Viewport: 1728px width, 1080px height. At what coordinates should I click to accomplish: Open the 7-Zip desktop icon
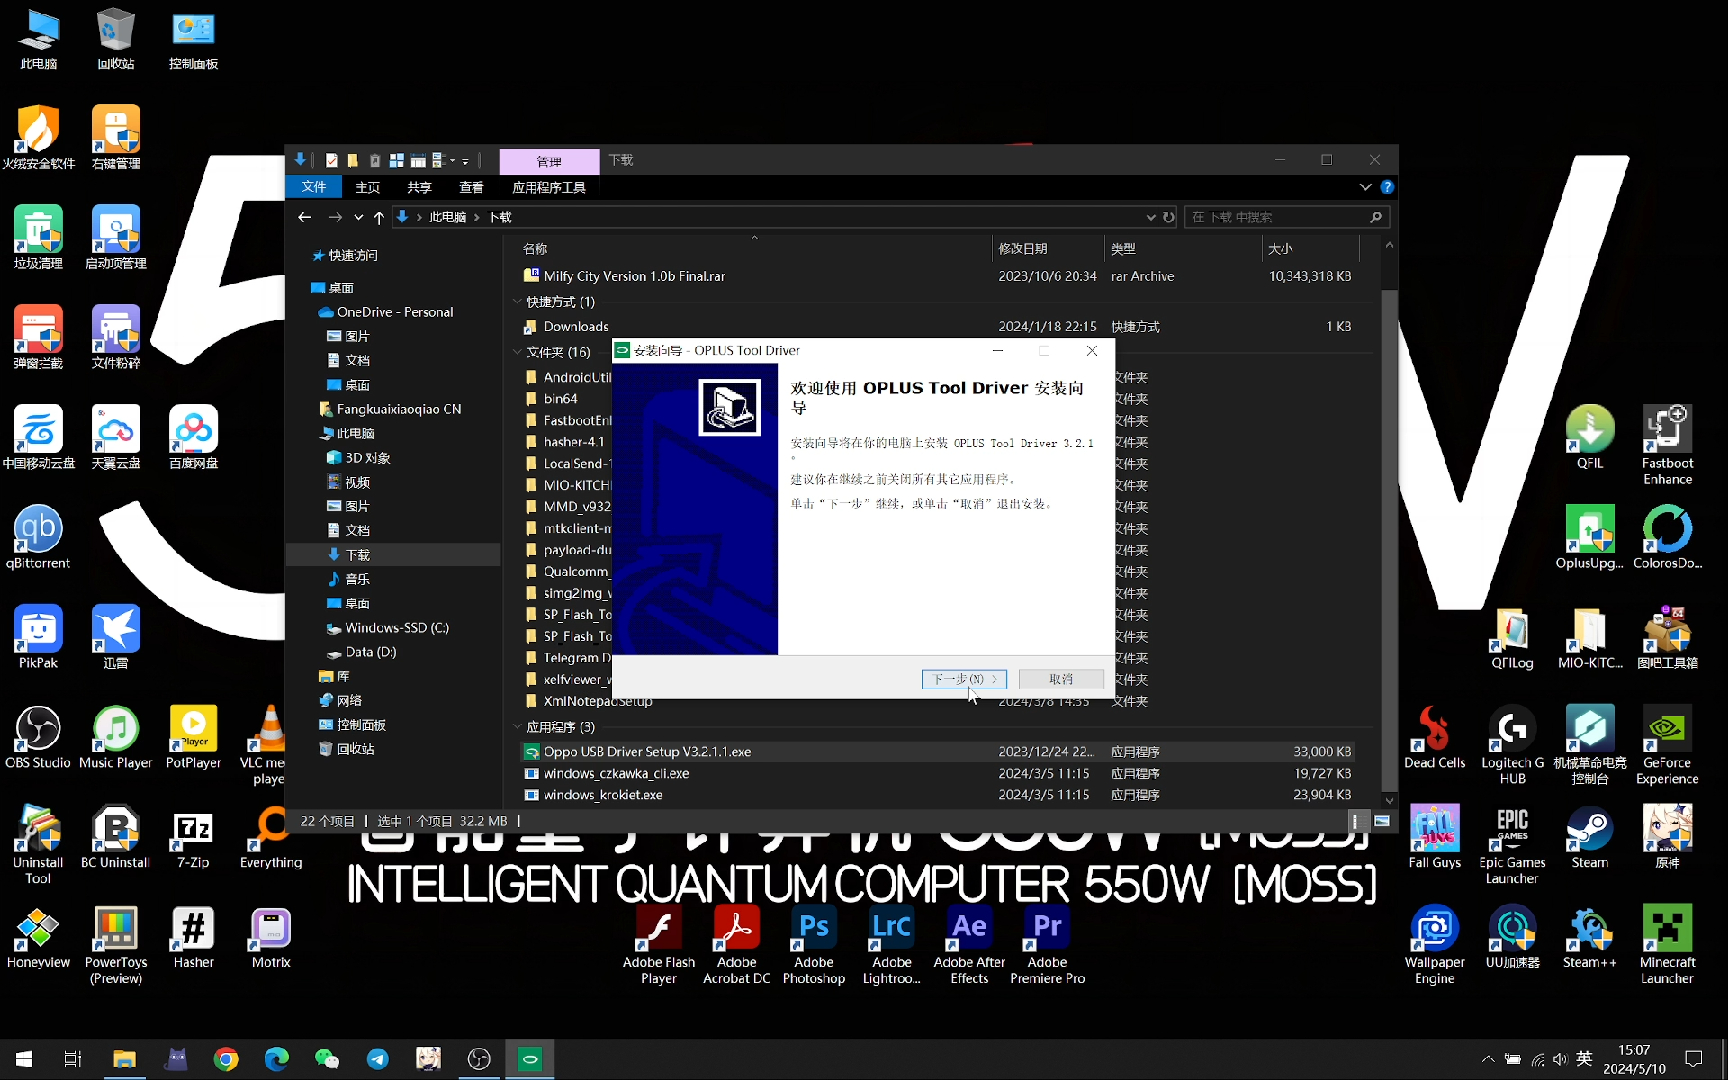(193, 837)
